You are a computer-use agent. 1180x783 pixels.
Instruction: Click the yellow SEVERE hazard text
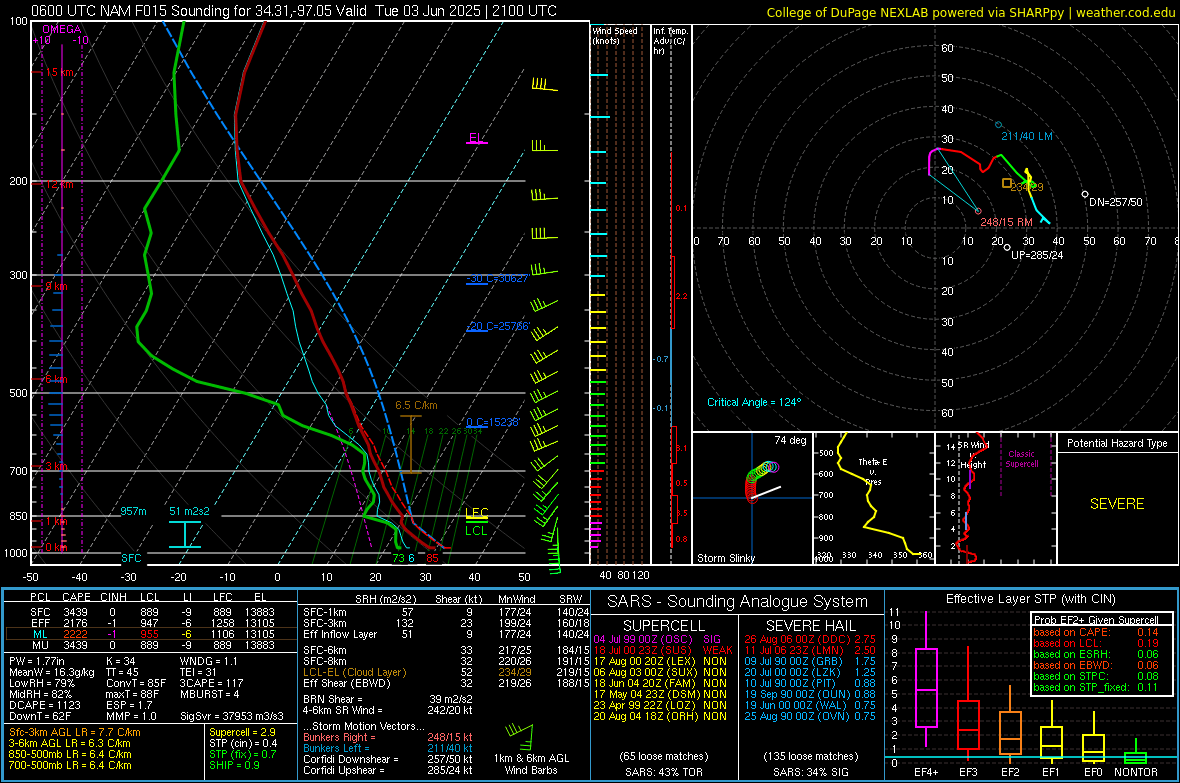point(1117,504)
